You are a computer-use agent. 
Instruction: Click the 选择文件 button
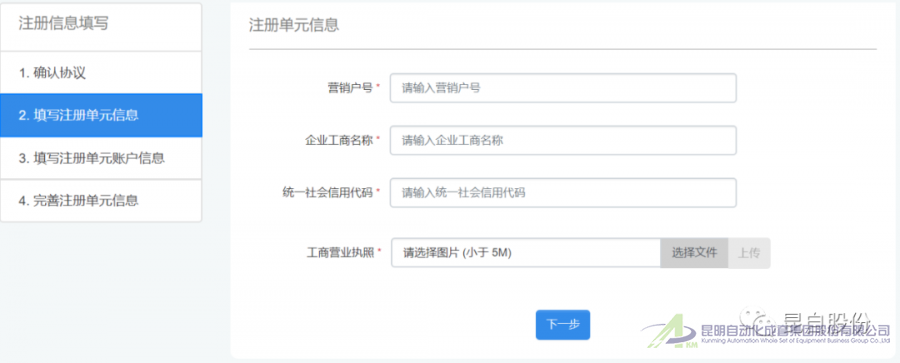[x=695, y=253]
